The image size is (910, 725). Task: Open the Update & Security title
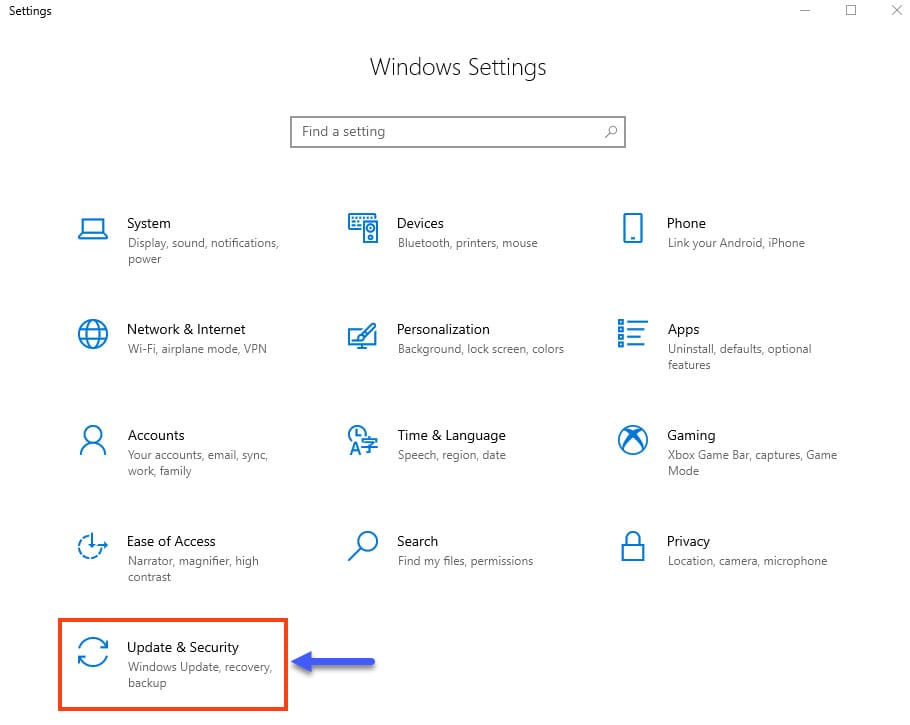183,648
